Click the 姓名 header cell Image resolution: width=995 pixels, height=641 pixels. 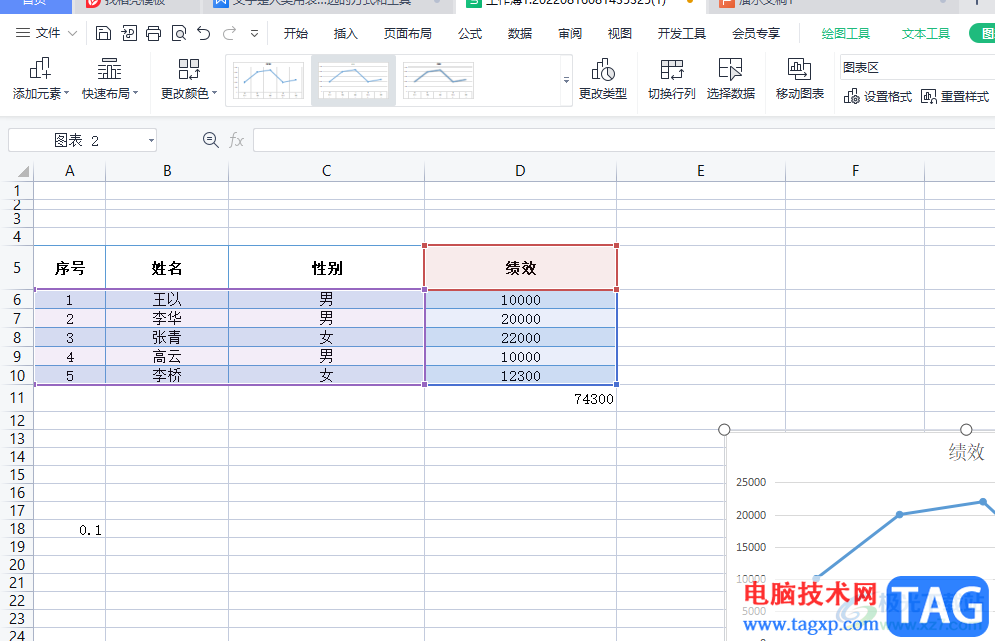pyautogui.click(x=167, y=268)
